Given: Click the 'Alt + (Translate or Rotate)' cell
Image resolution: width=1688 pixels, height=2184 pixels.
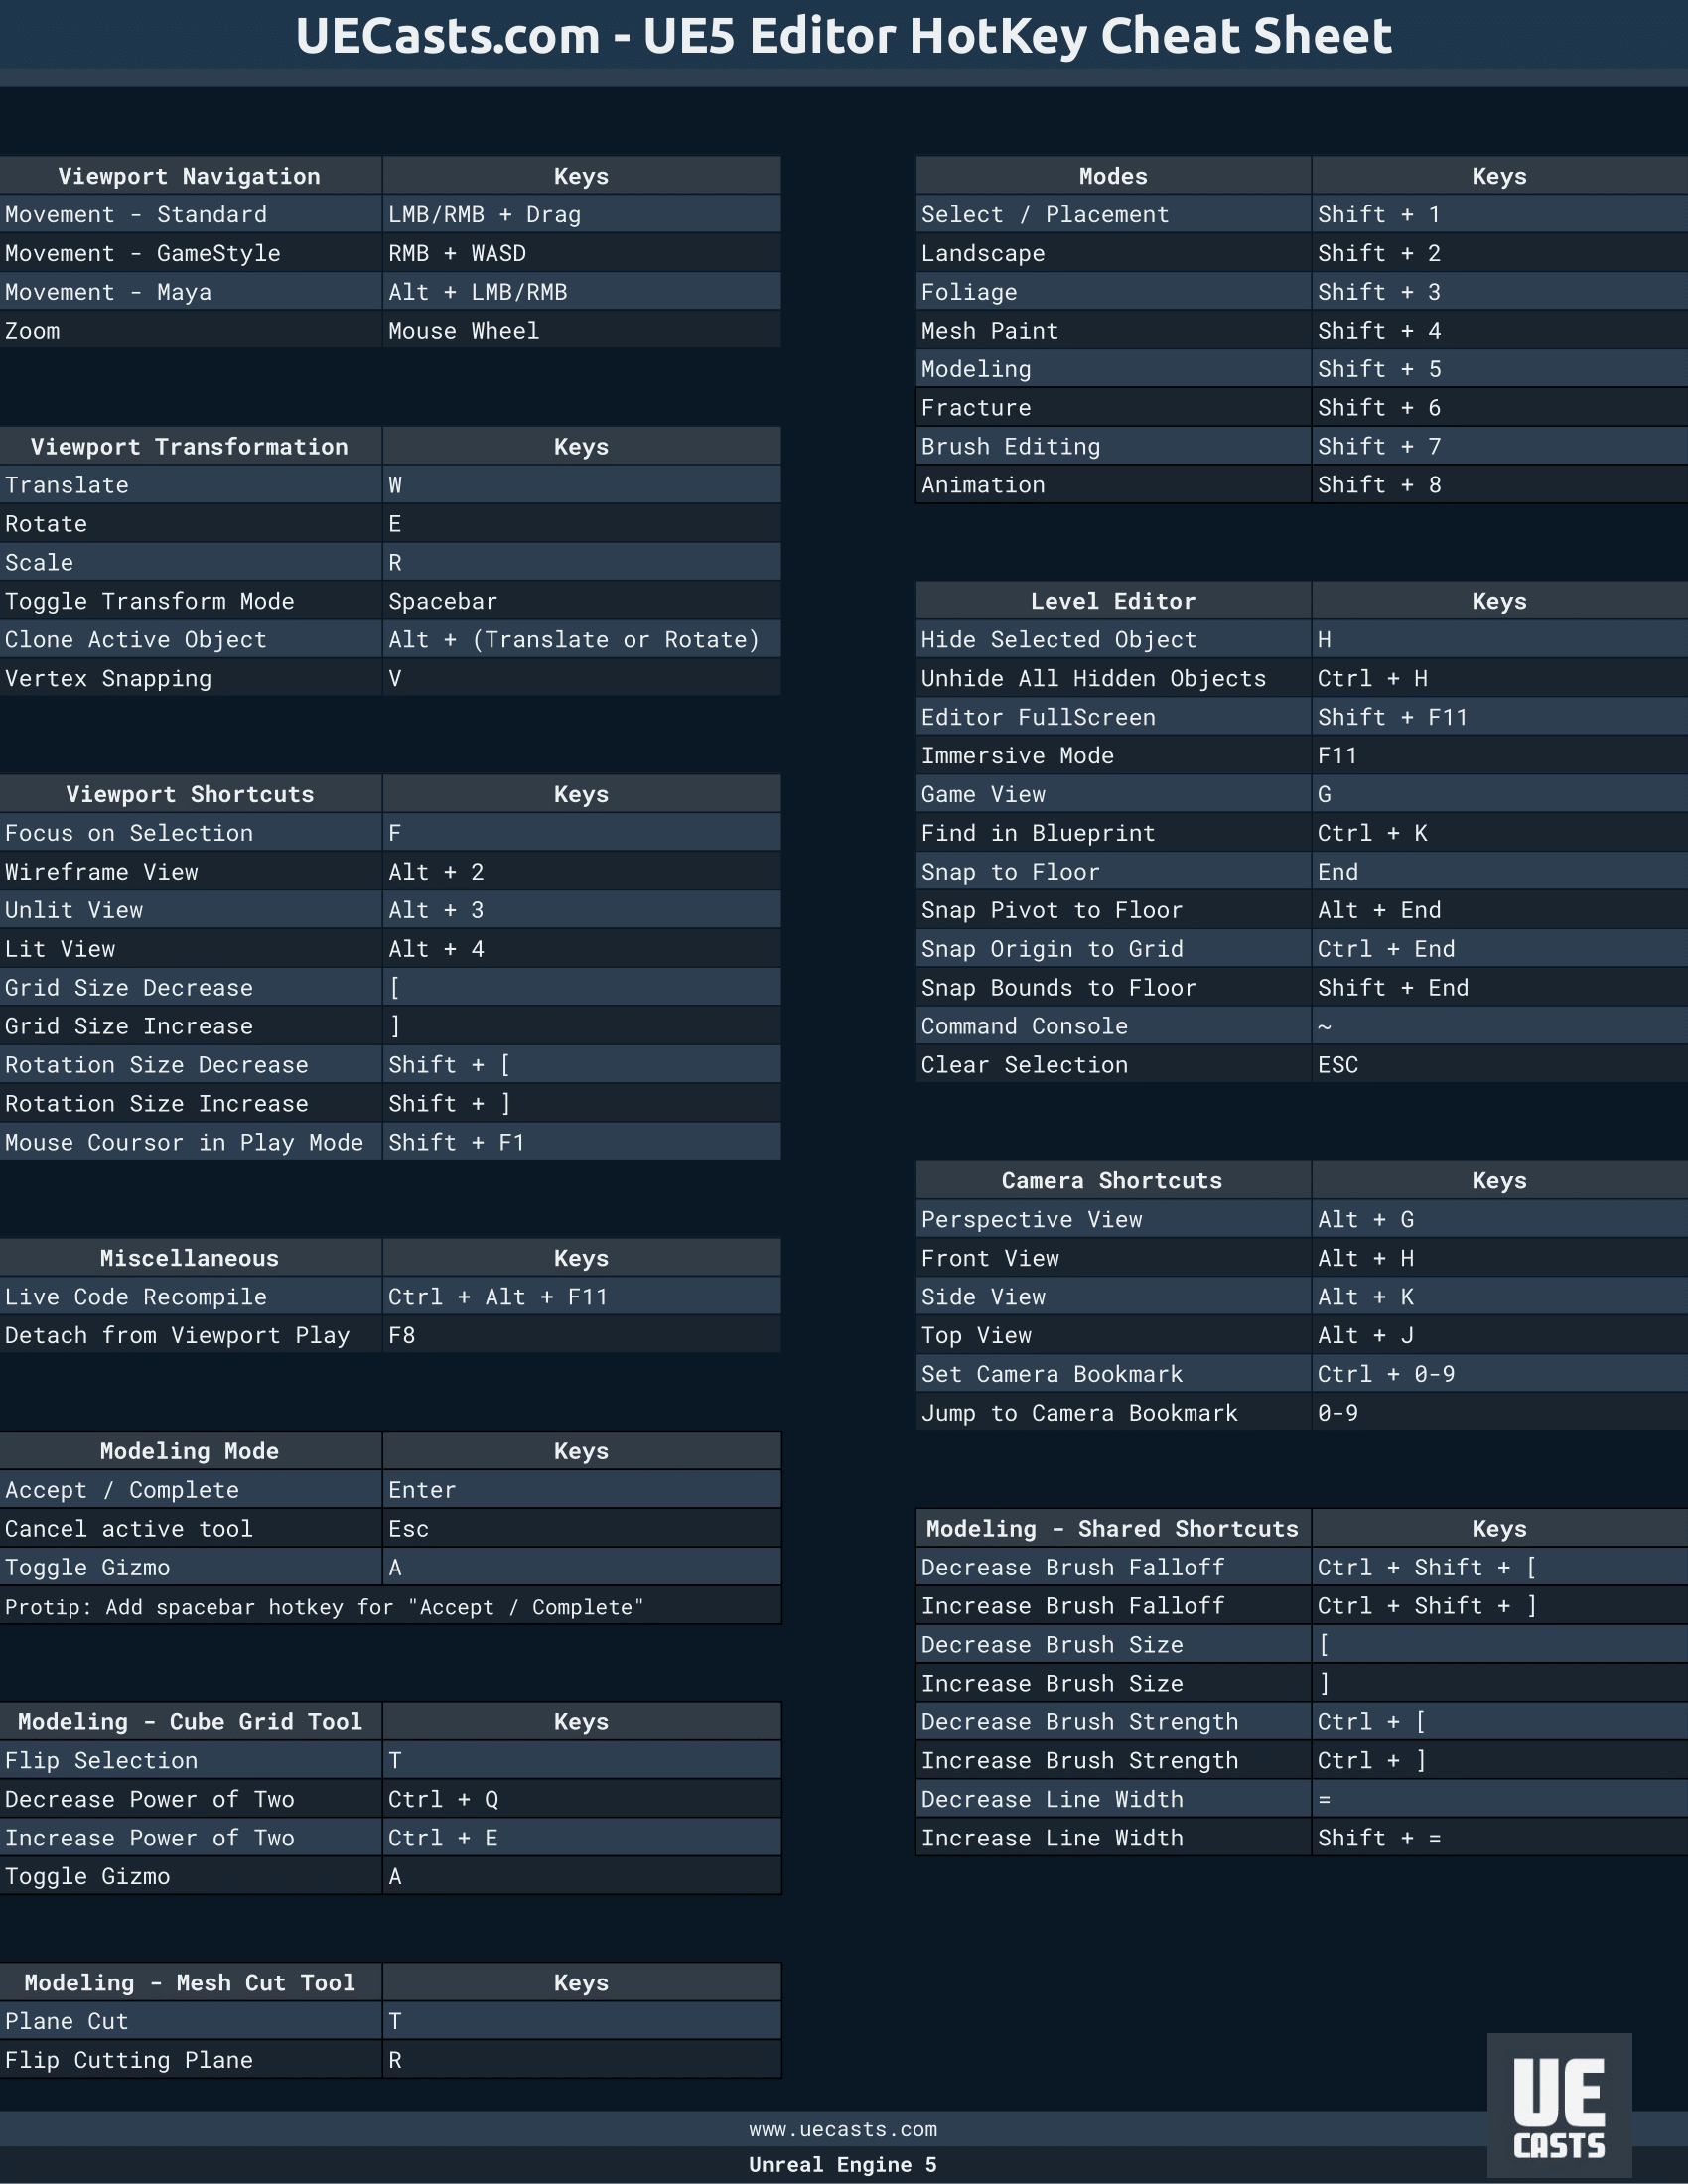Looking at the screenshot, I should tap(581, 640).
